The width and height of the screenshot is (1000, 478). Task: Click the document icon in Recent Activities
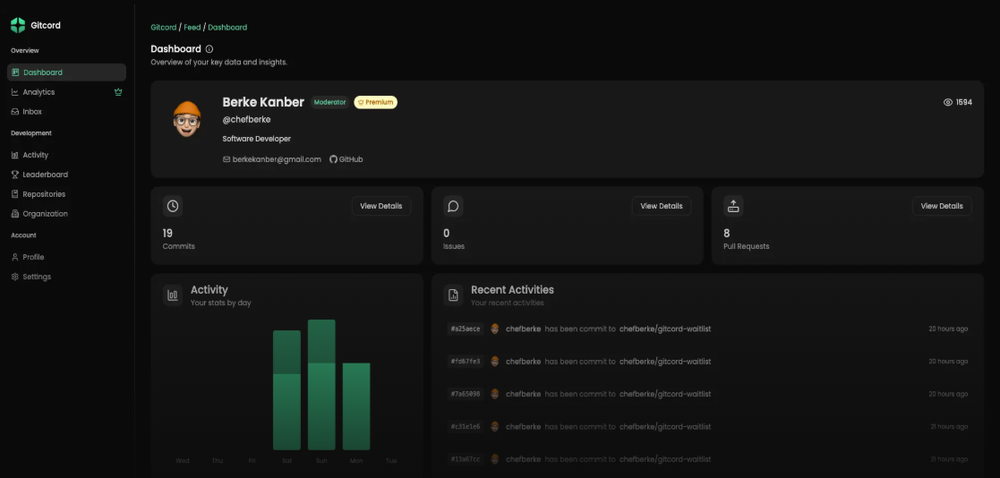point(453,295)
